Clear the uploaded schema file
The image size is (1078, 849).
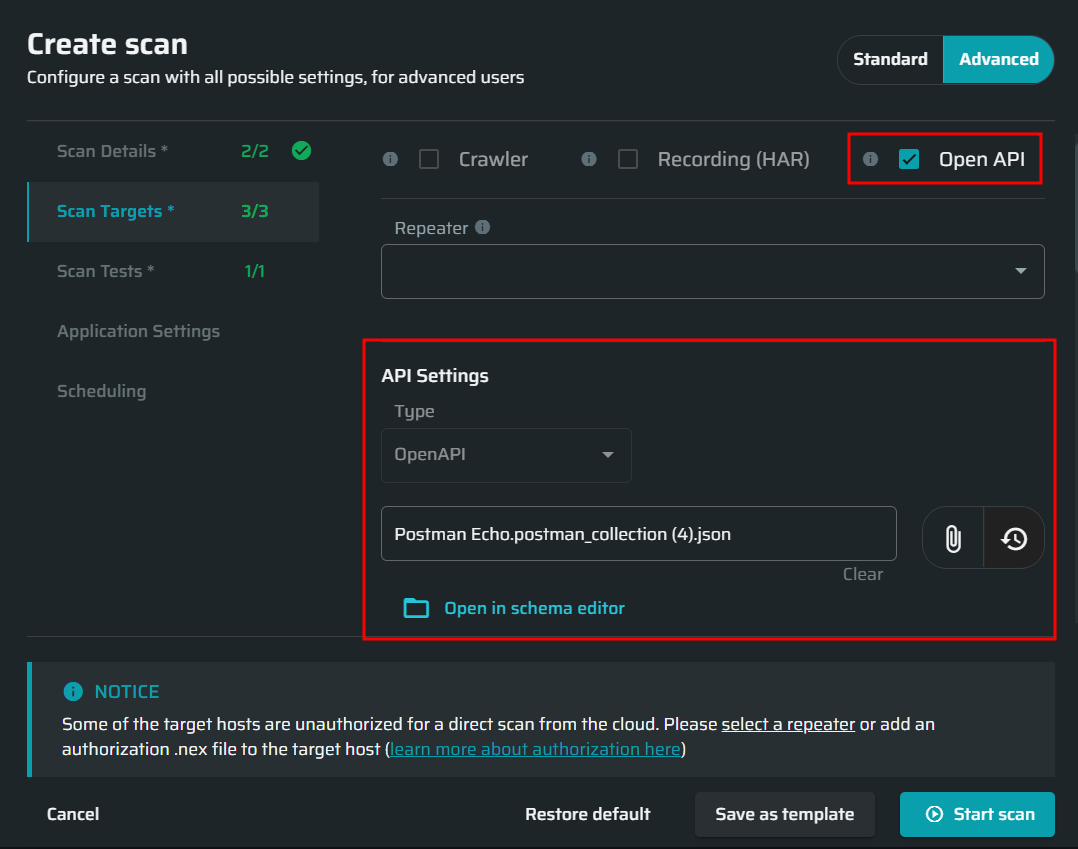[863, 574]
